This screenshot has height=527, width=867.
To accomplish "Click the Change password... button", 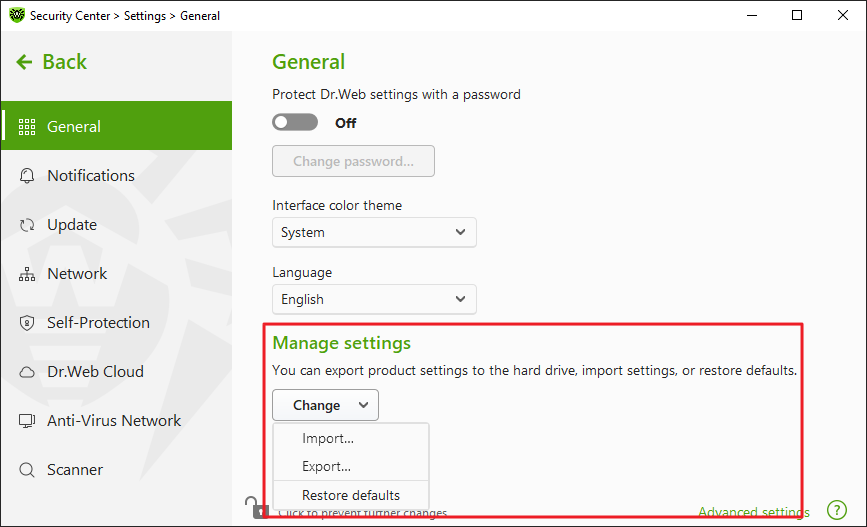I will pos(353,161).
